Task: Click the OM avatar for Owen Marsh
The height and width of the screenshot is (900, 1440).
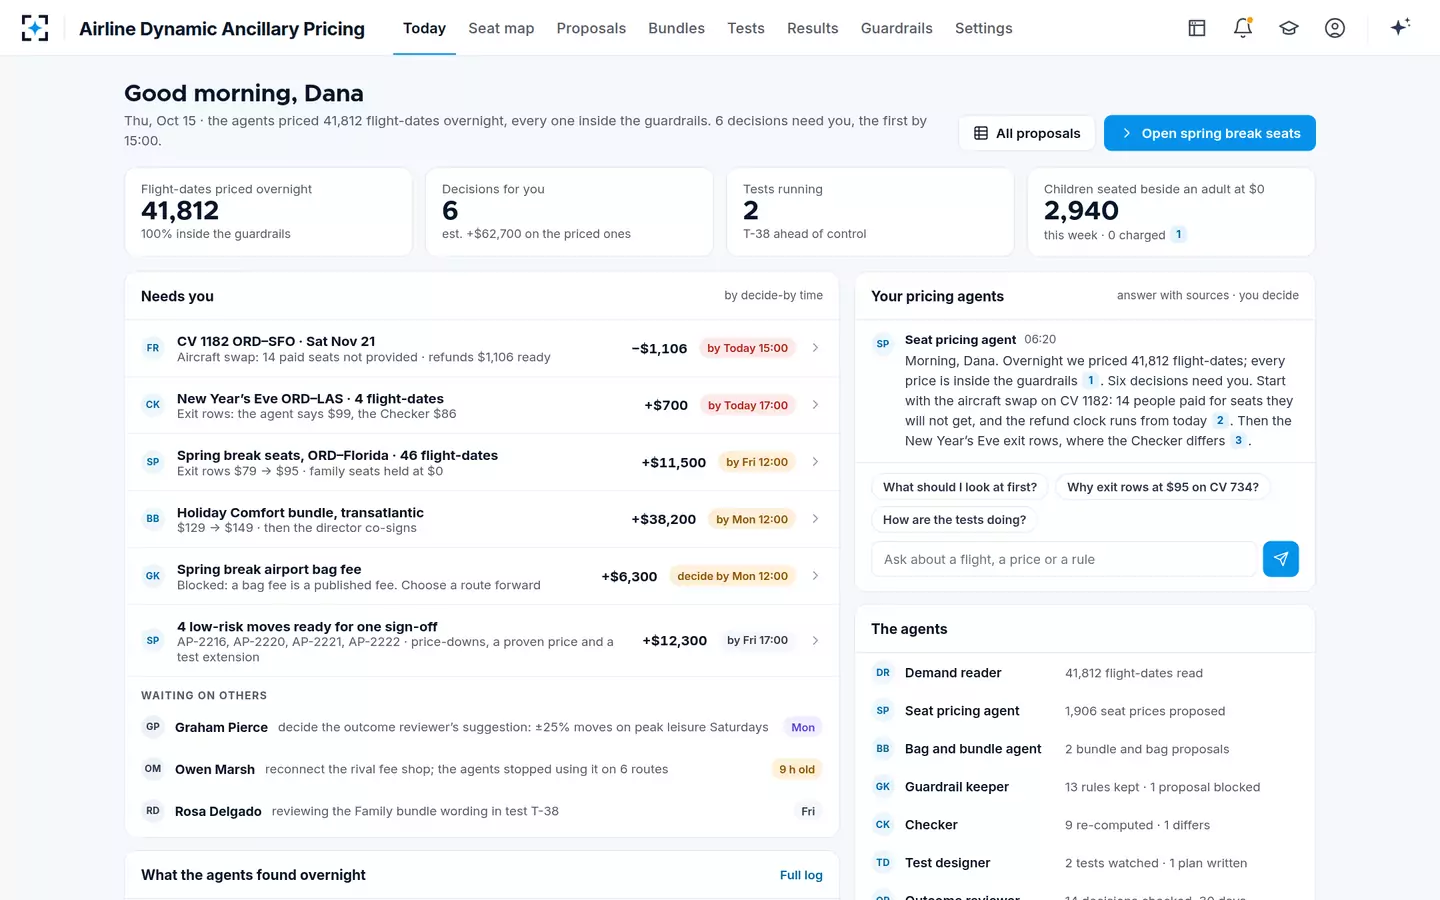Action: (153, 769)
